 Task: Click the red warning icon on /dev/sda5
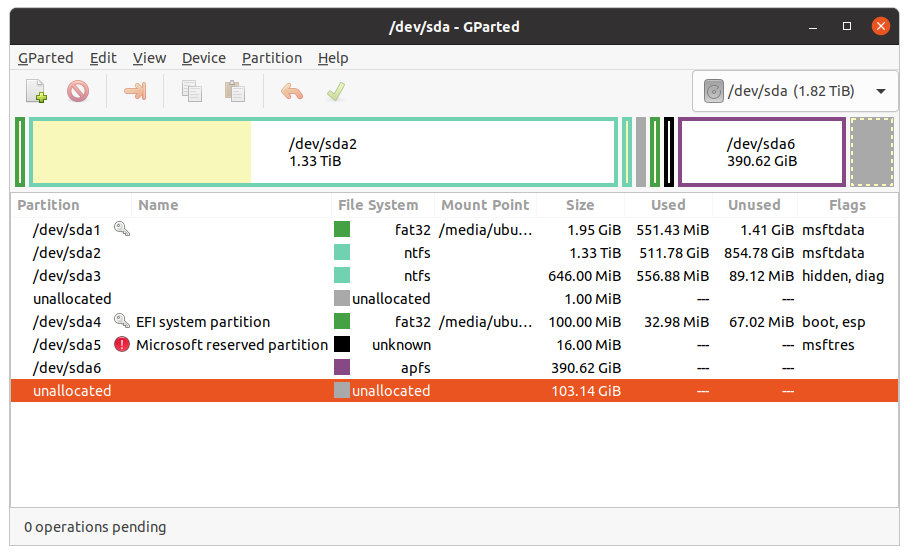(122, 344)
